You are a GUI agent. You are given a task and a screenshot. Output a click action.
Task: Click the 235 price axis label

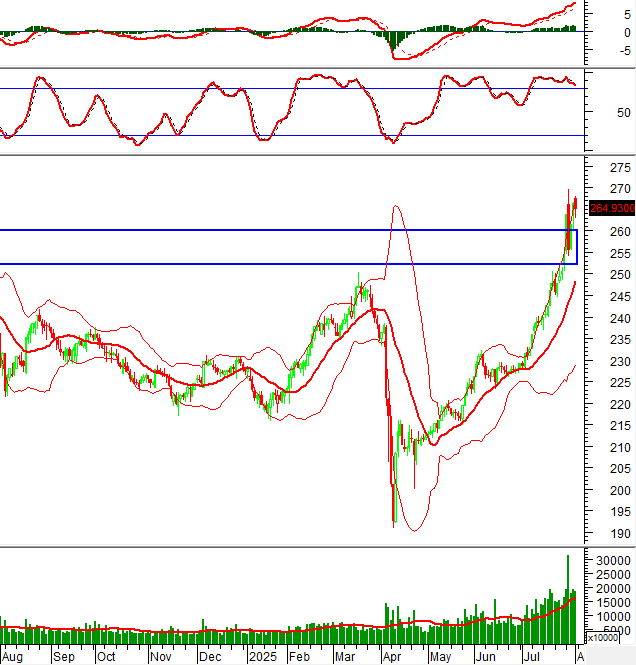[620, 340]
